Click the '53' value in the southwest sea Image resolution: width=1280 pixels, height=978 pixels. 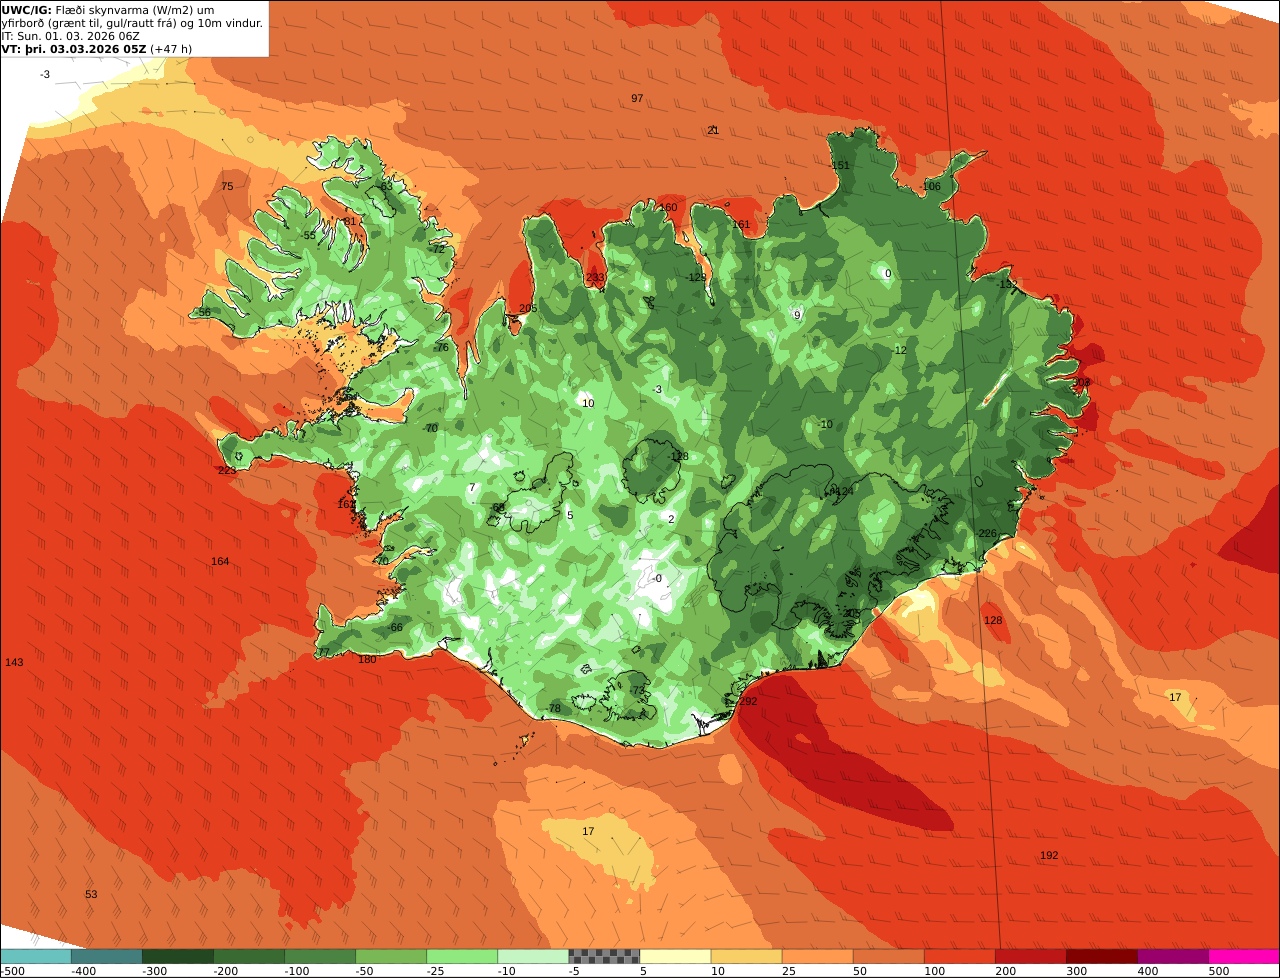point(91,895)
